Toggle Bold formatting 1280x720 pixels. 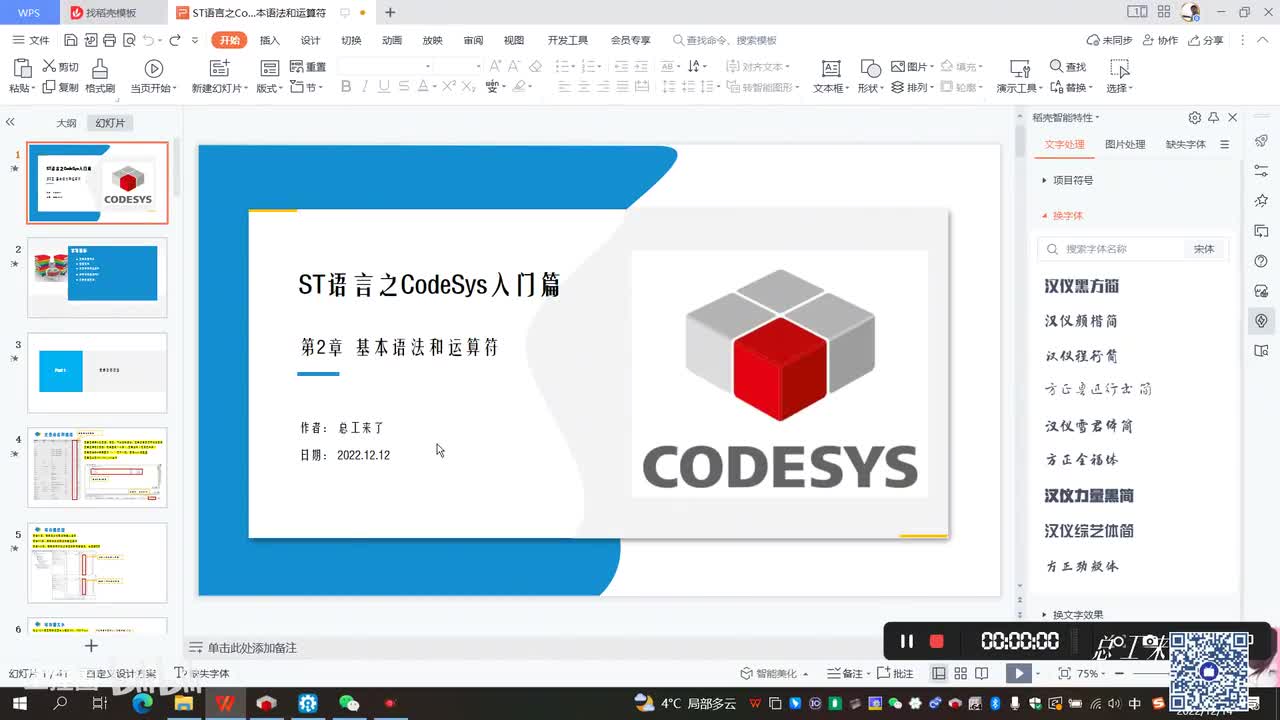[346, 87]
